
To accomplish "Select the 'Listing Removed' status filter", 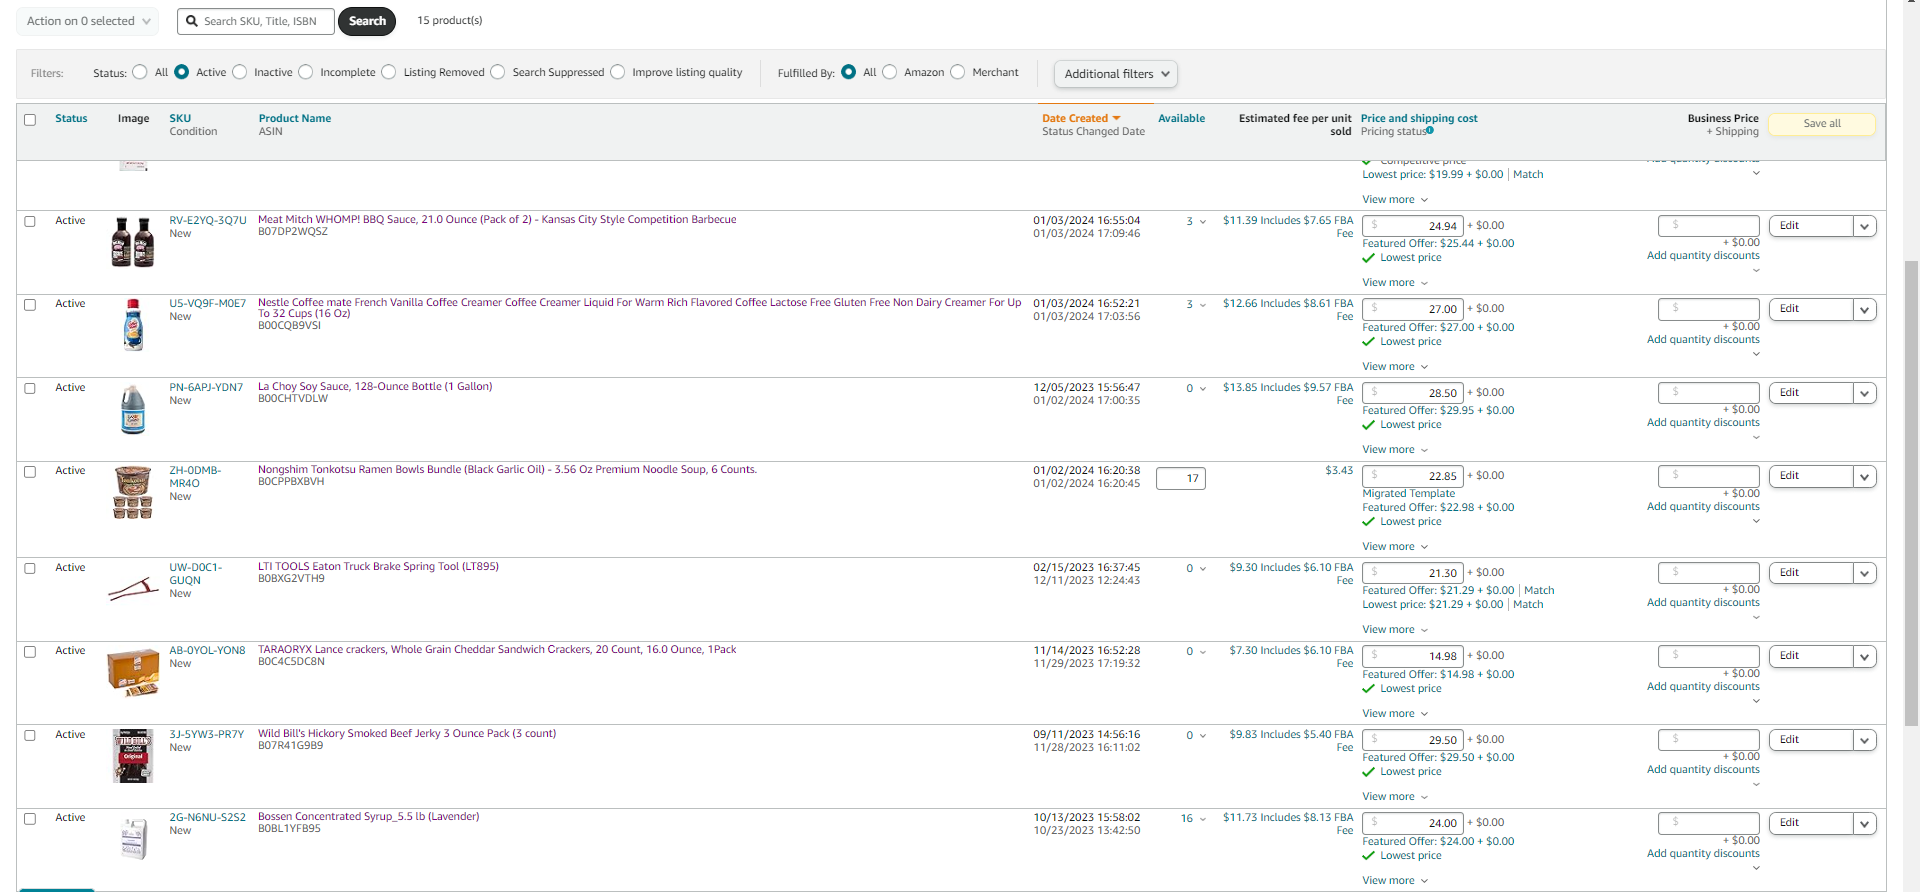I will [389, 72].
